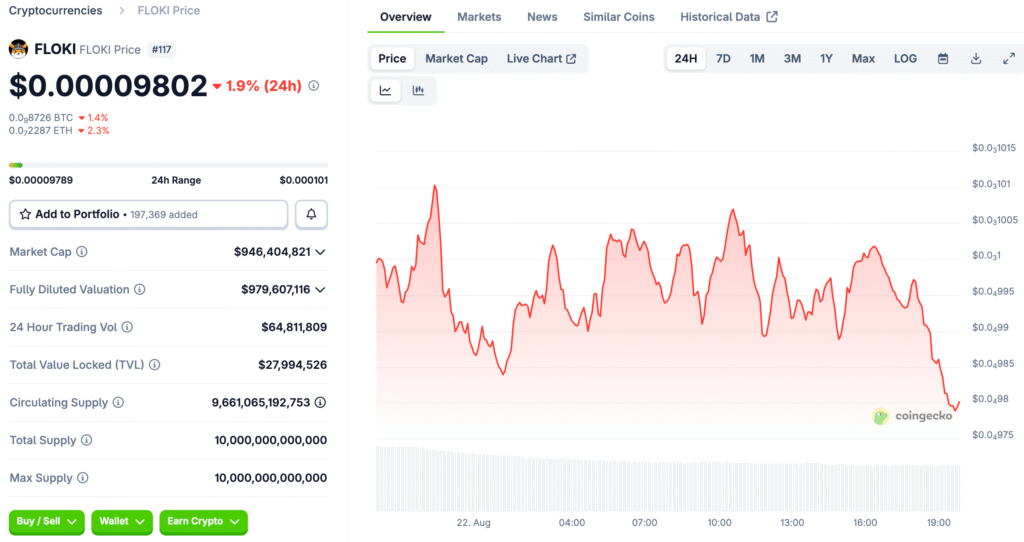
Task: Click the FLOKI Price breadcrumb
Action: point(168,10)
